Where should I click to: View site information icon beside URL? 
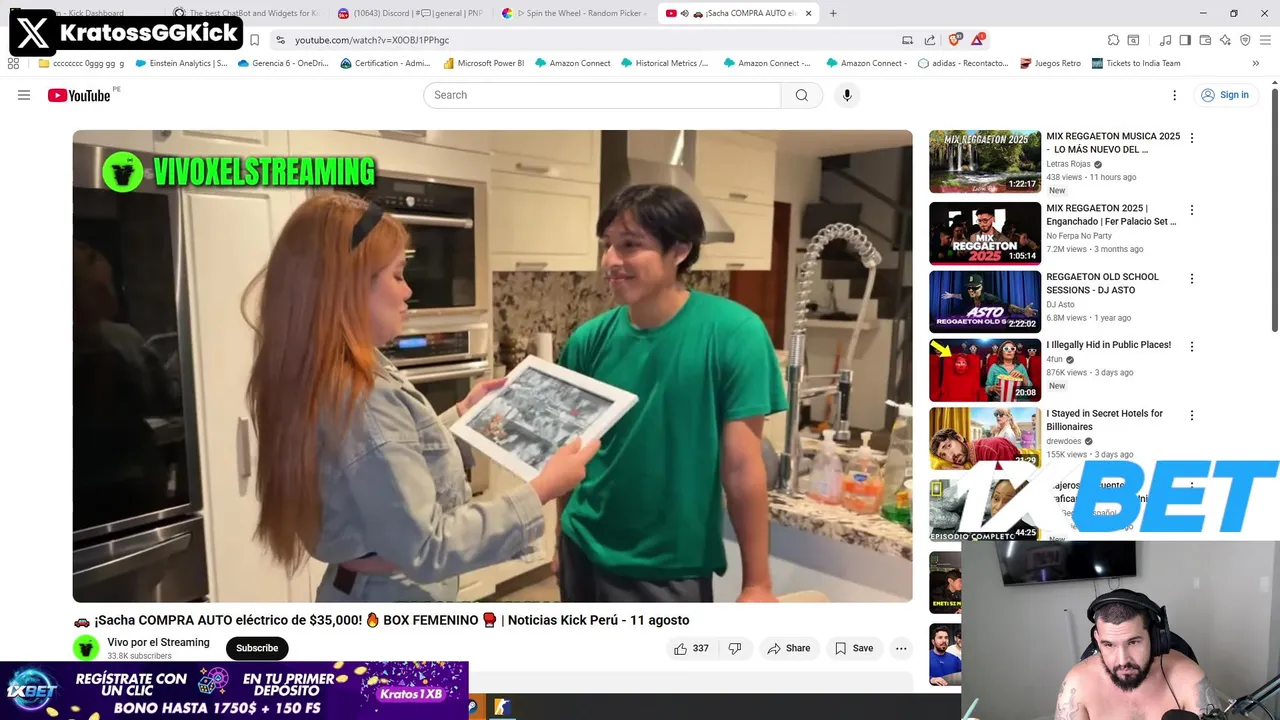click(281, 40)
